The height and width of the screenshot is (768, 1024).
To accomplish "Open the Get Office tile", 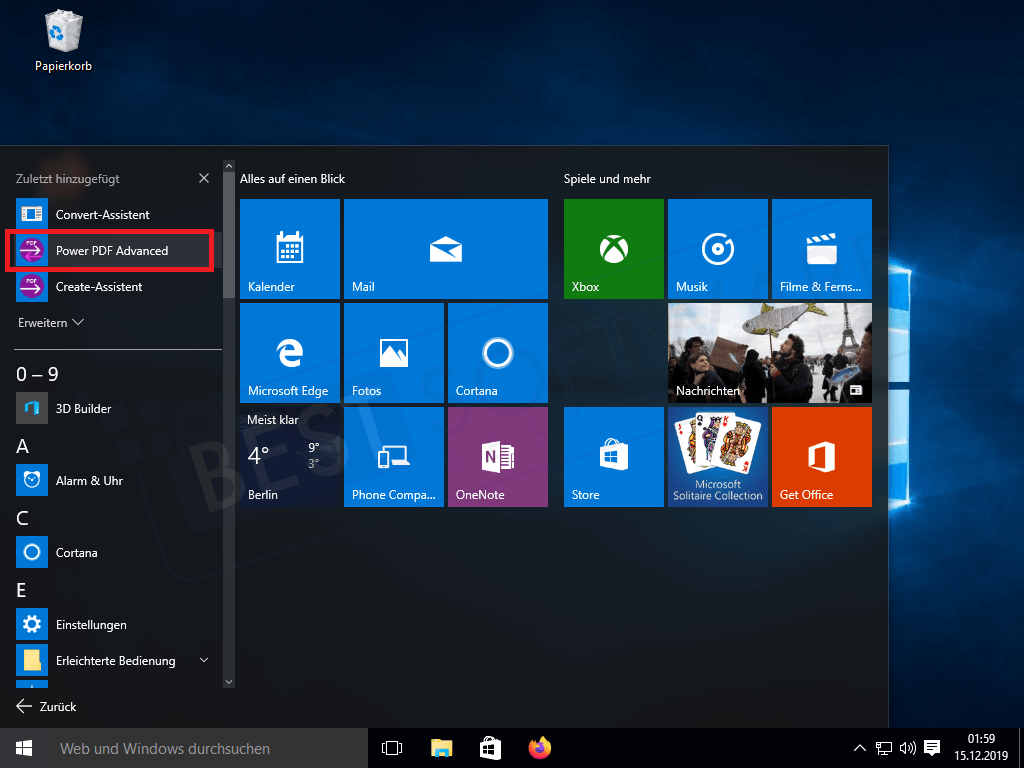I will tap(821, 457).
